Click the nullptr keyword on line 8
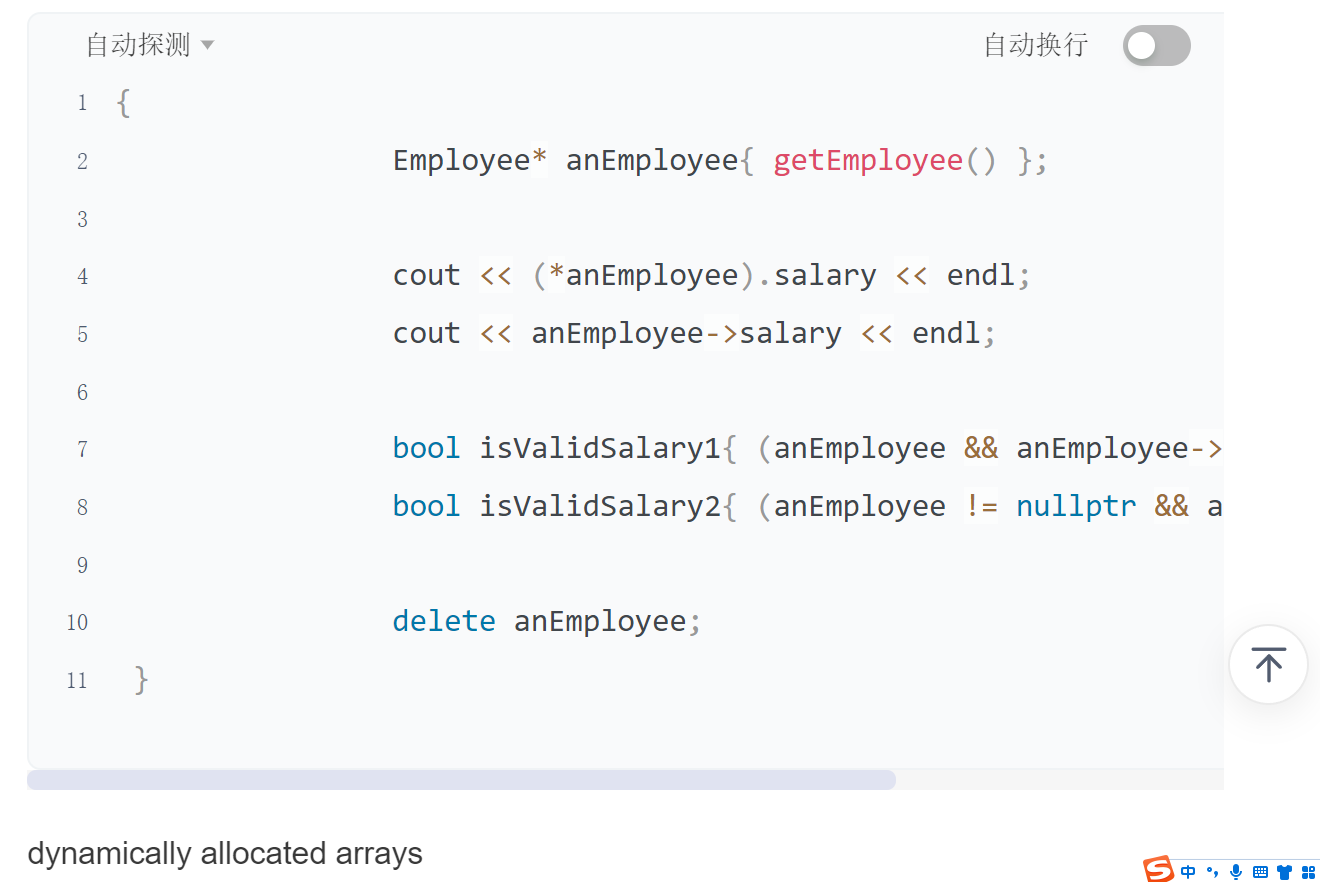The height and width of the screenshot is (882, 1320). [1076, 506]
